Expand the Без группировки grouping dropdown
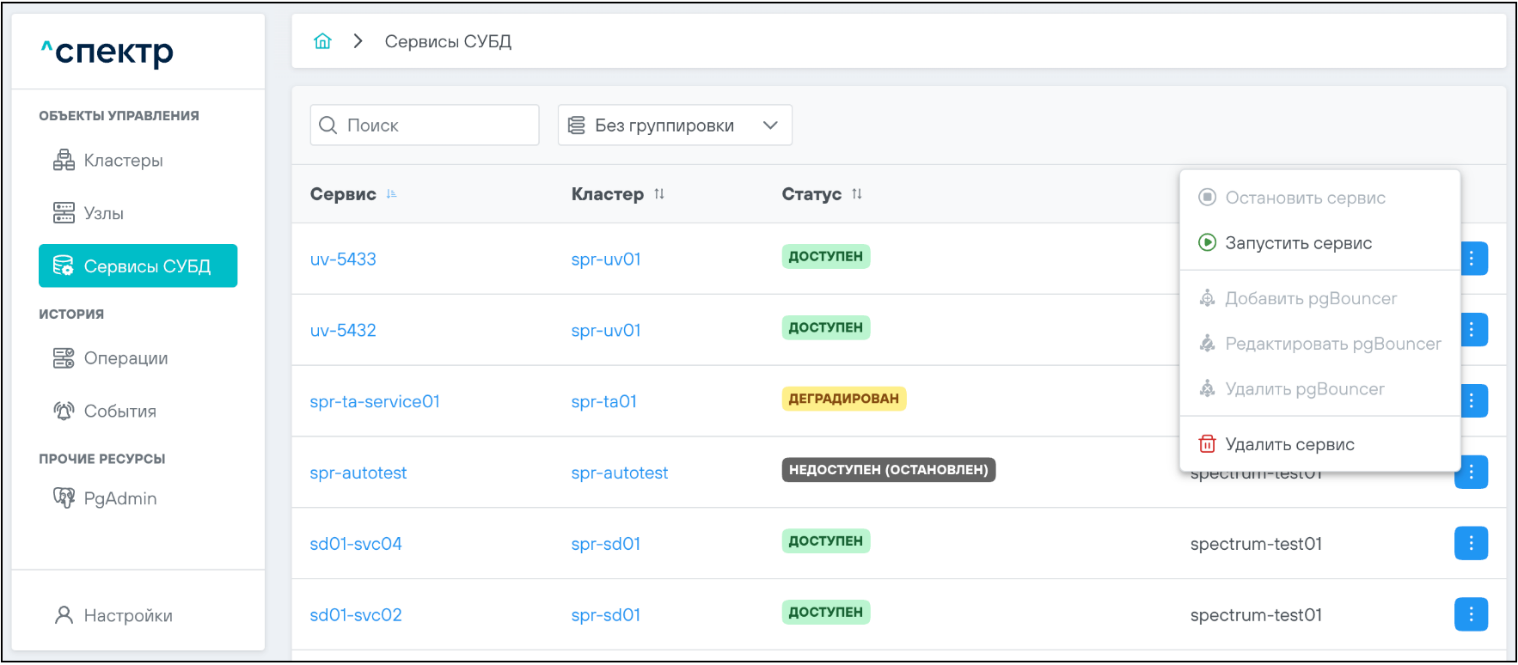This screenshot has width=1518, height=665. point(674,126)
